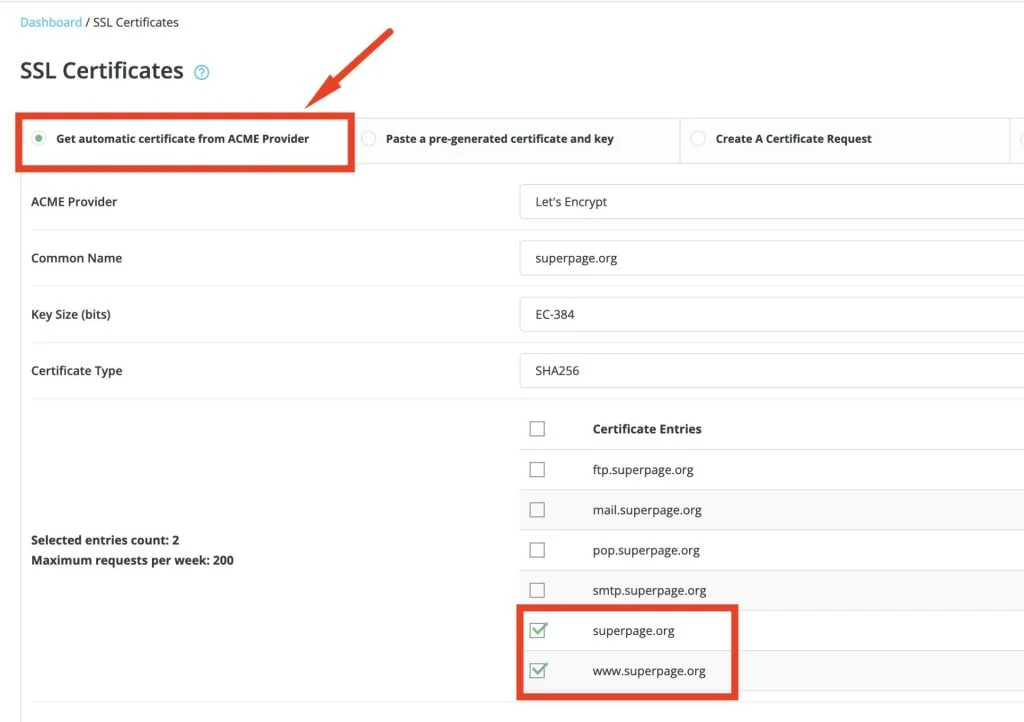
Task: Check the pop.superpage.org entry
Action: point(537,550)
